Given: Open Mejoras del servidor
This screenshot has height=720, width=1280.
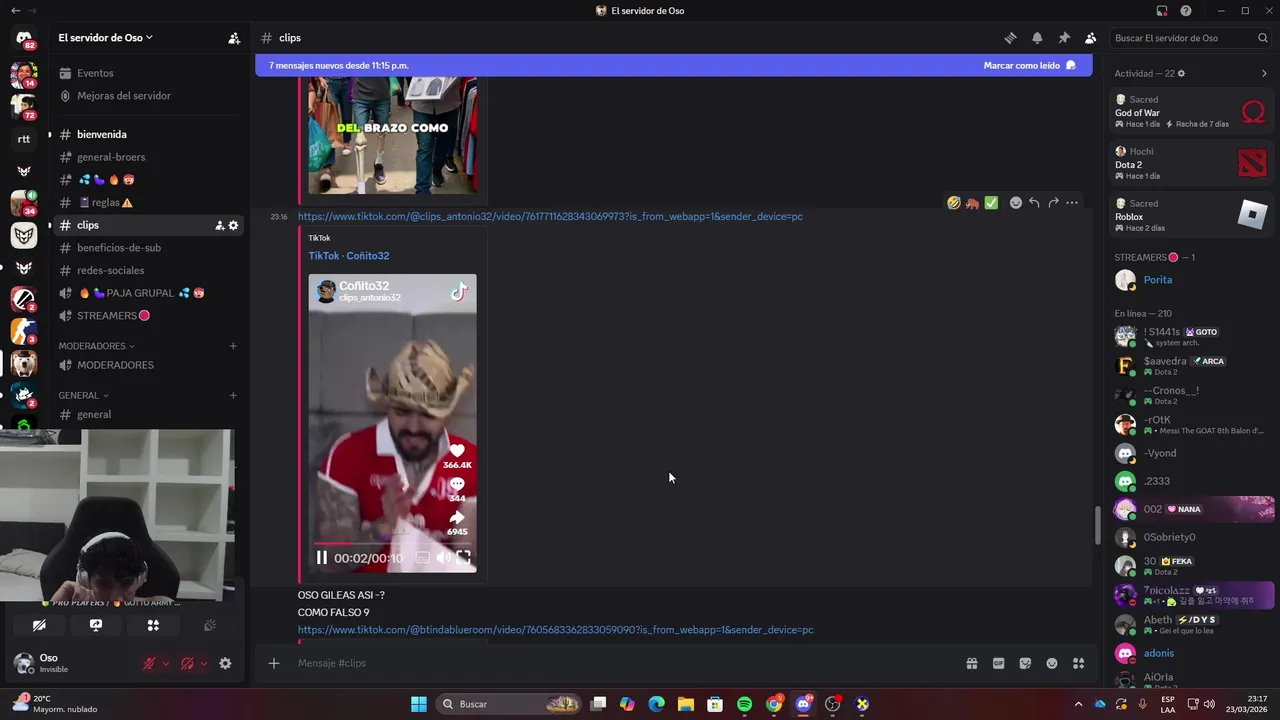Looking at the screenshot, I should pos(124,96).
